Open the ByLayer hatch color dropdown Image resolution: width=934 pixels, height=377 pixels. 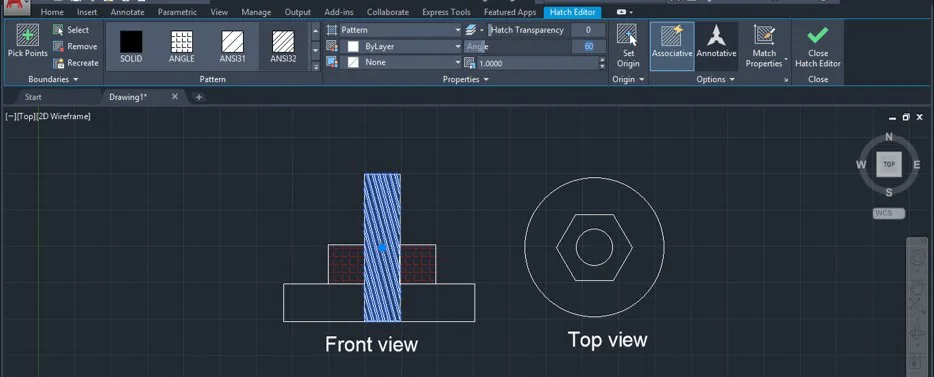pyautogui.click(x=400, y=46)
